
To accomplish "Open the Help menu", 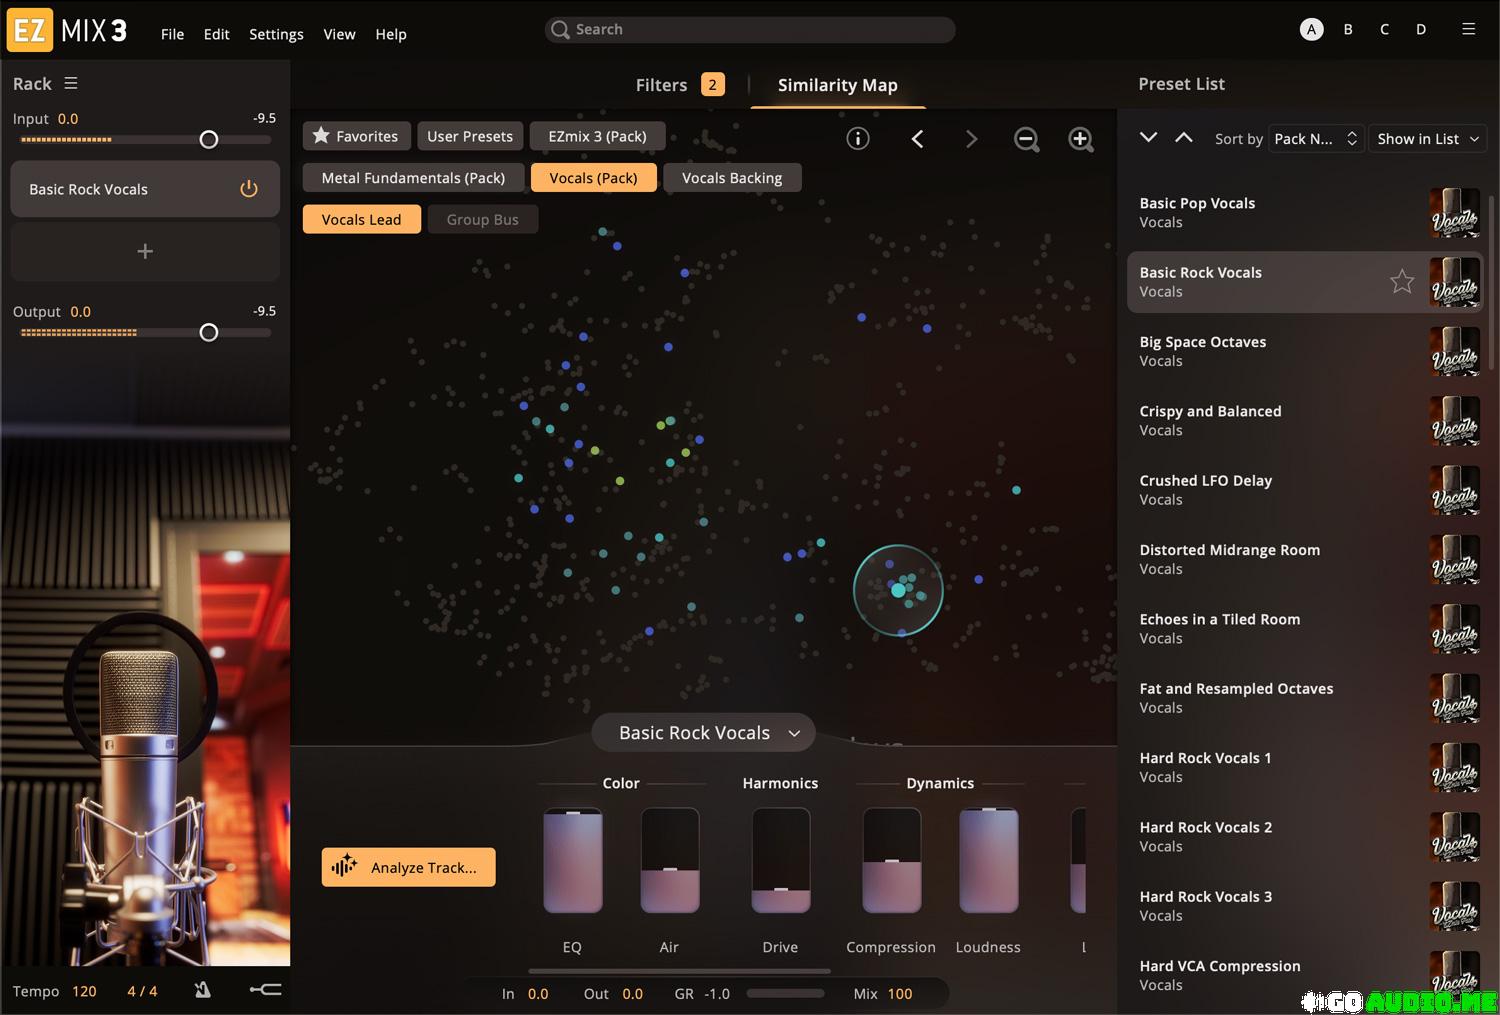I will point(391,34).
